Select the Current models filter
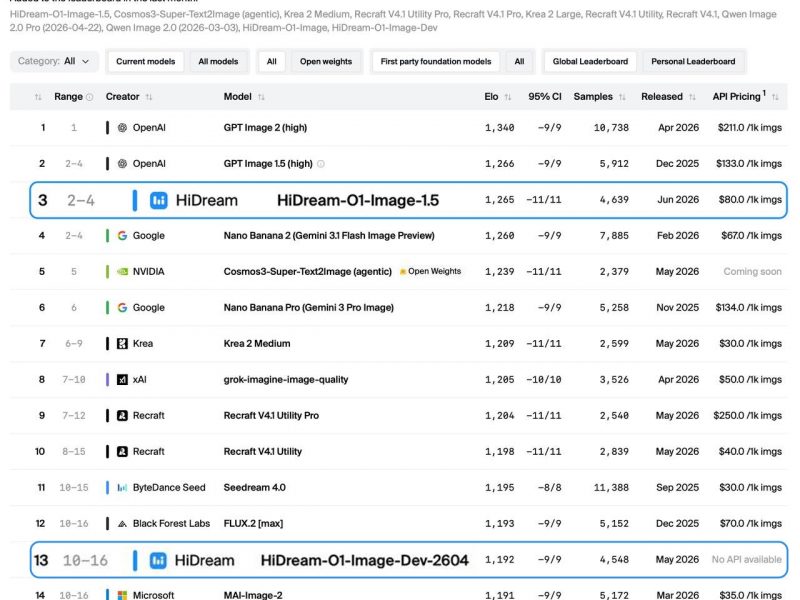Image resolution: width=800 pixels, height=600 pixels. coord(145,61)
